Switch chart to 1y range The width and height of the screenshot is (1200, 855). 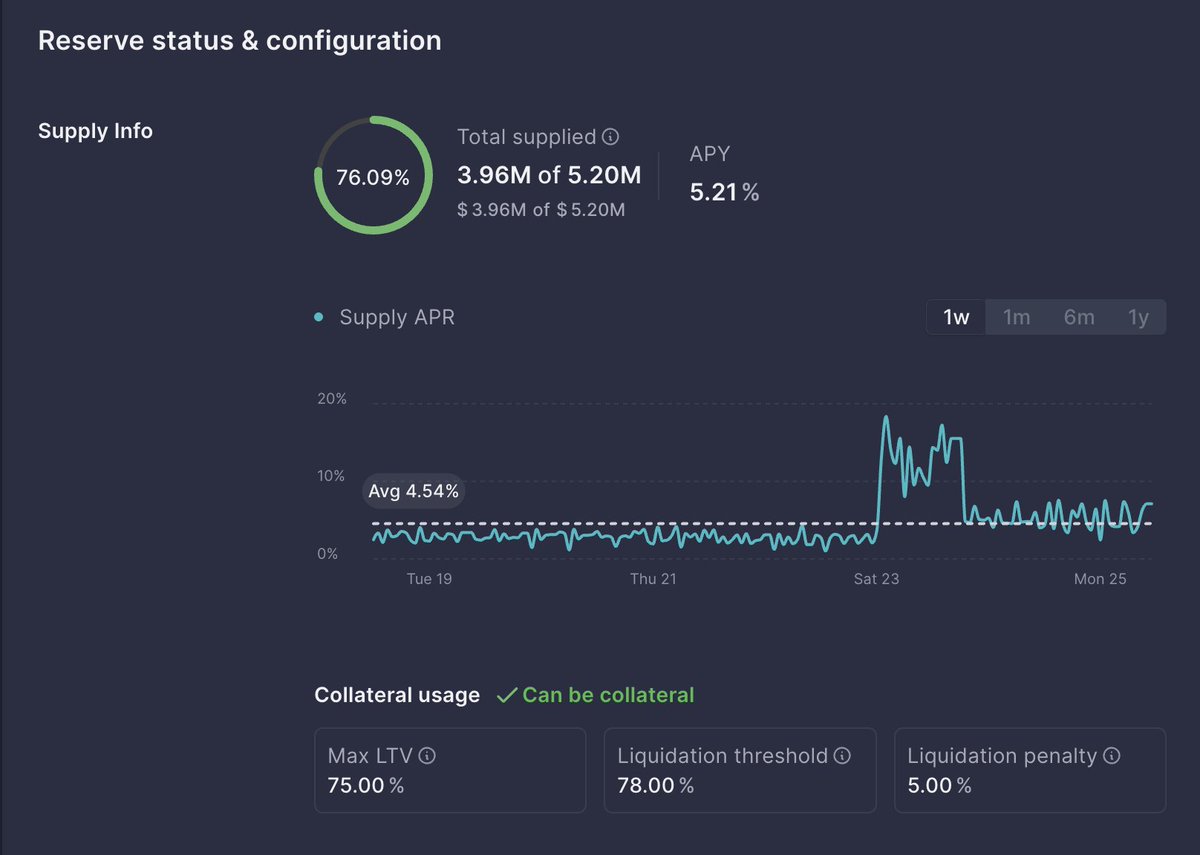pos(1138,317)
